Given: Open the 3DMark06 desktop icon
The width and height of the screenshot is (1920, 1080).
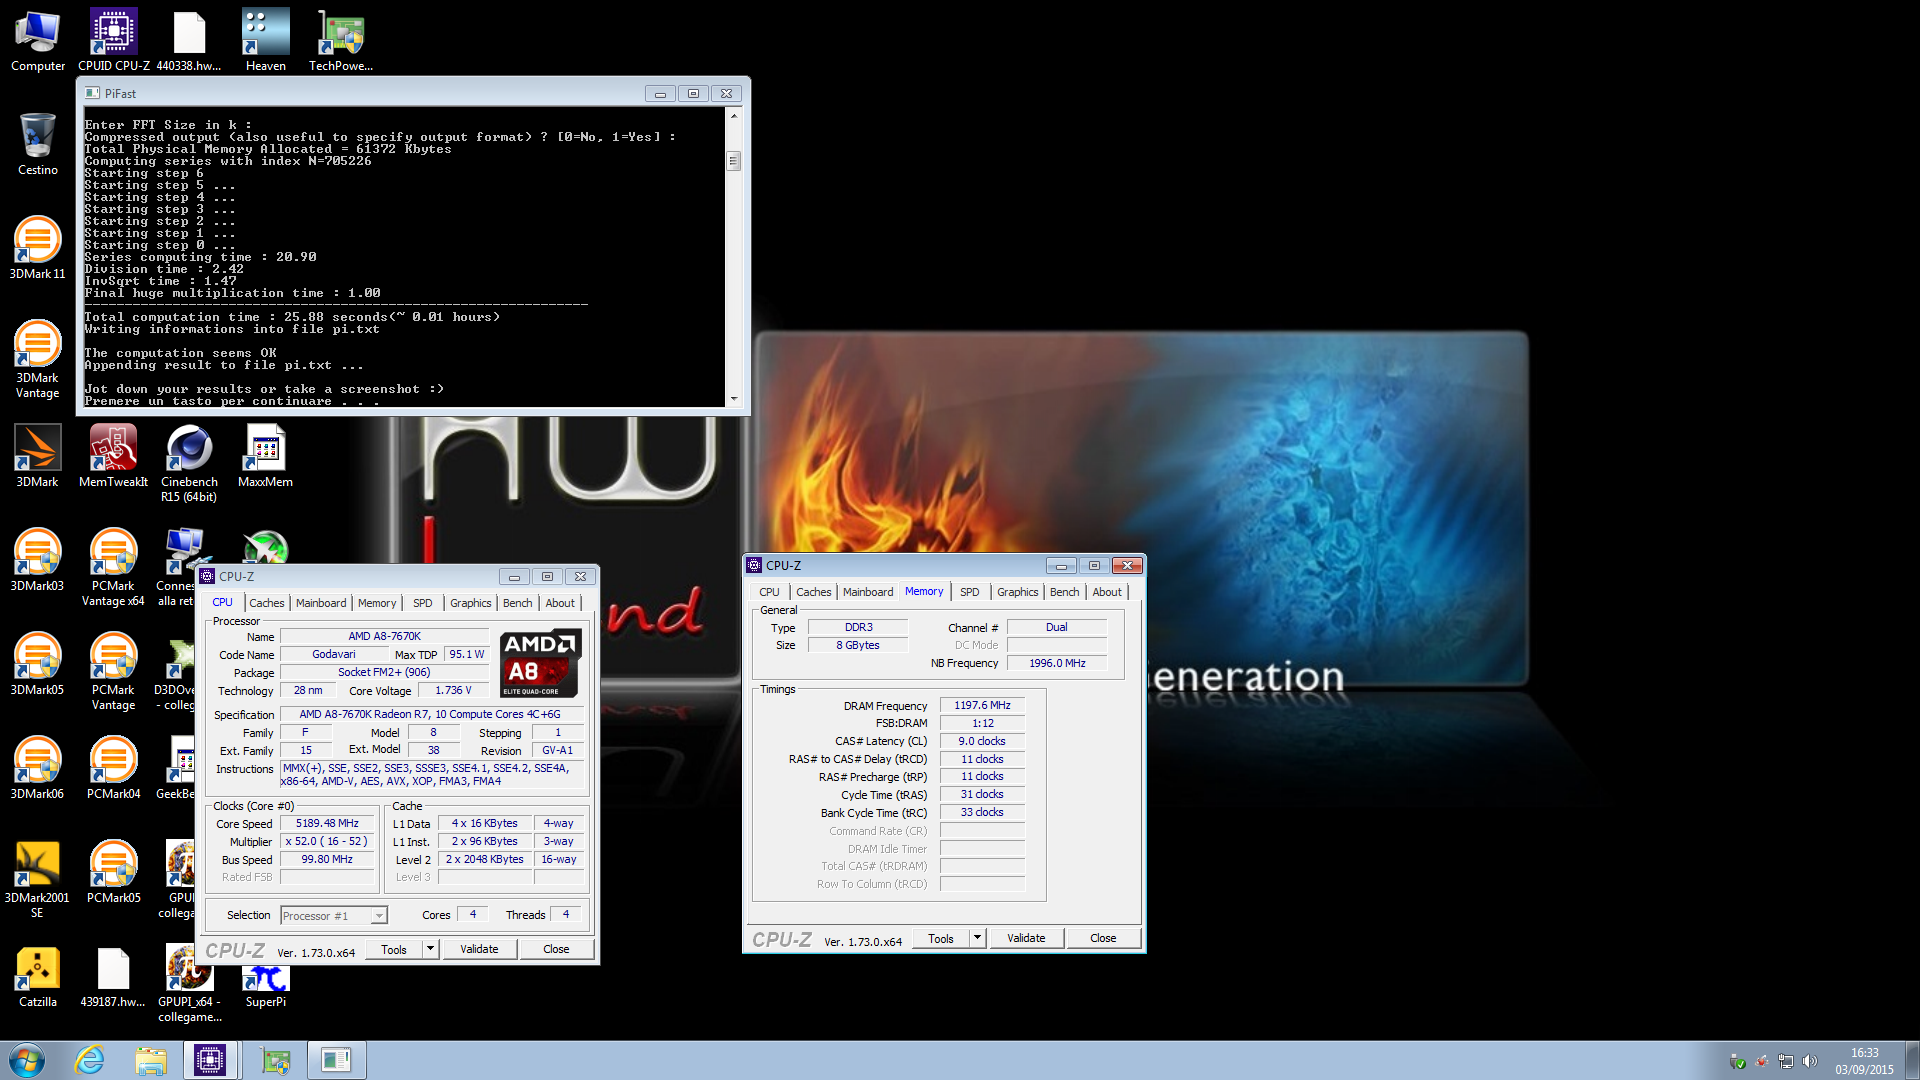Looking at the screenshot, I should pos(38,769).
